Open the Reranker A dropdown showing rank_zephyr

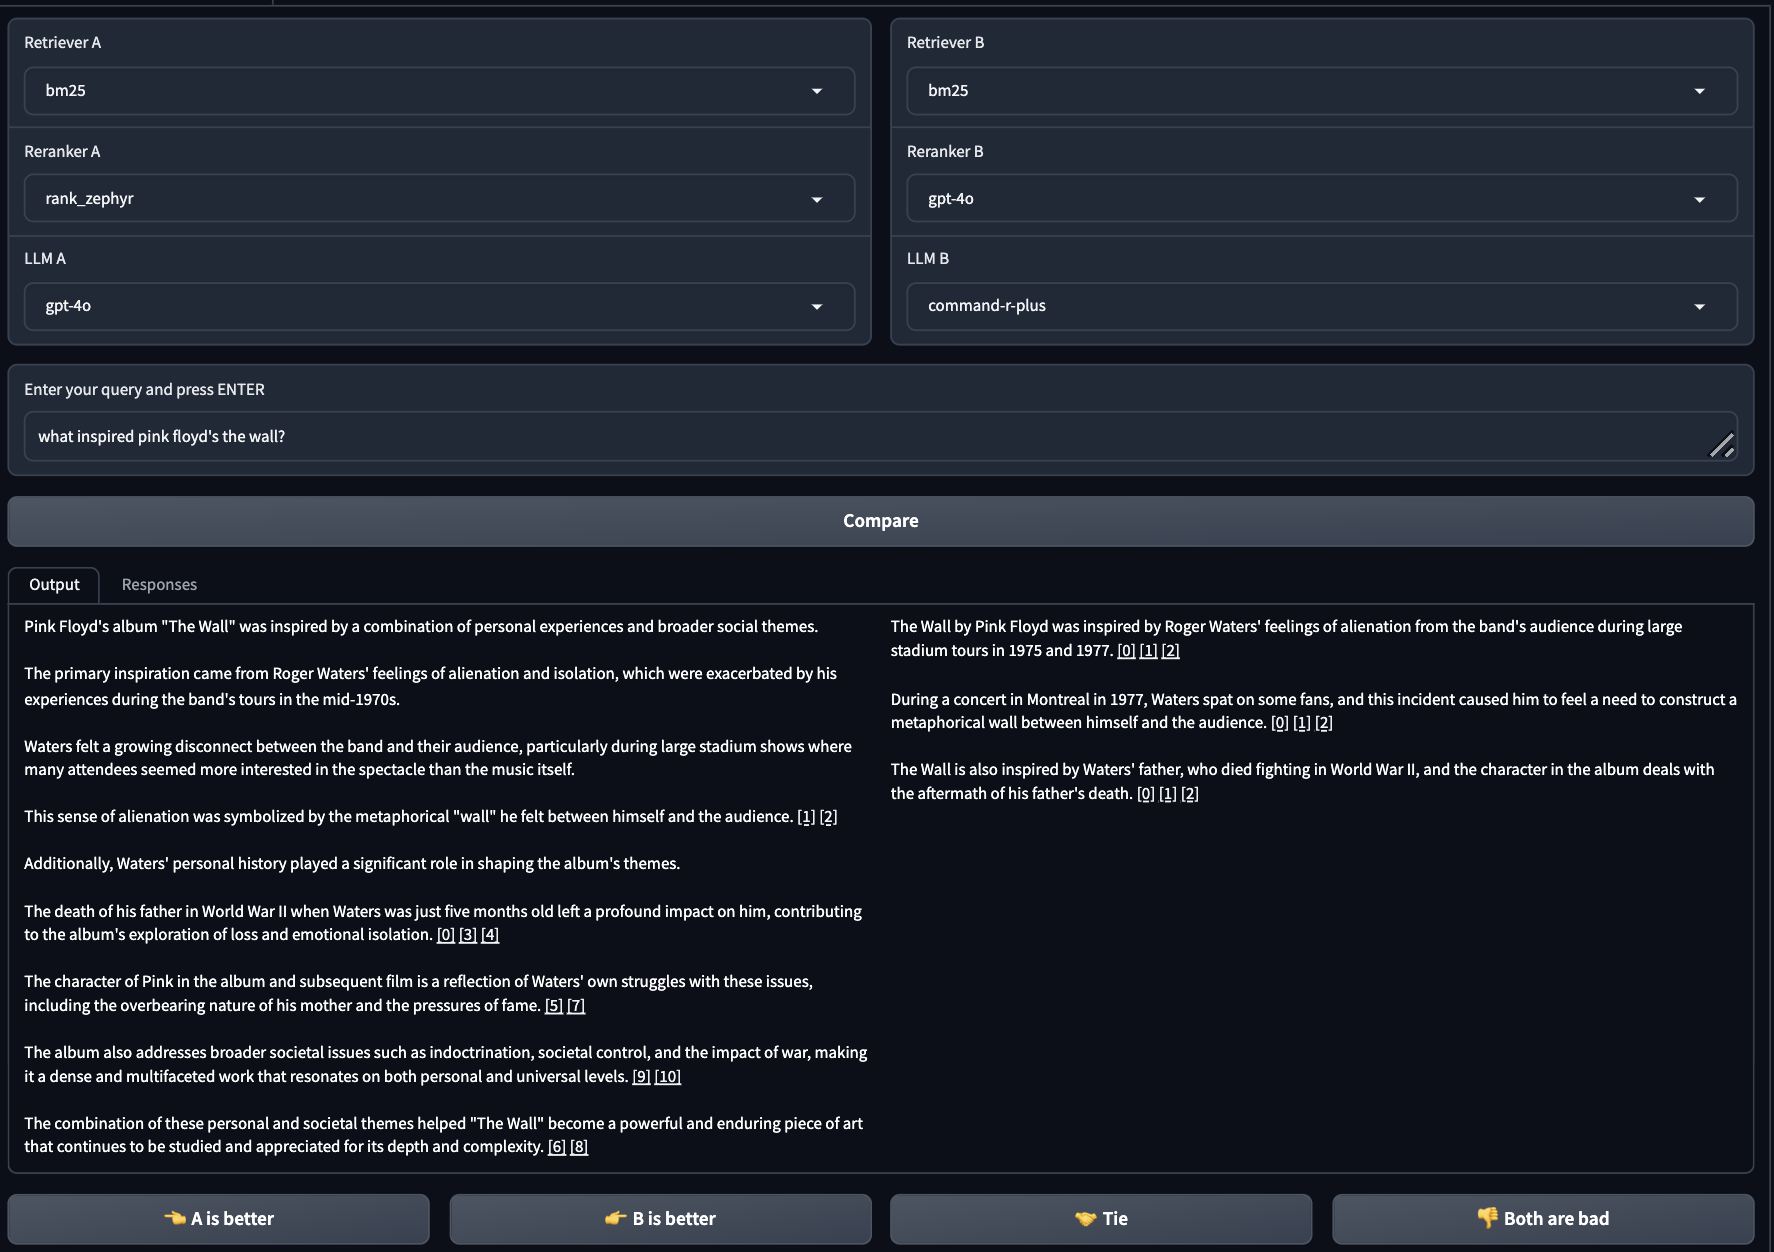[439, 199]
